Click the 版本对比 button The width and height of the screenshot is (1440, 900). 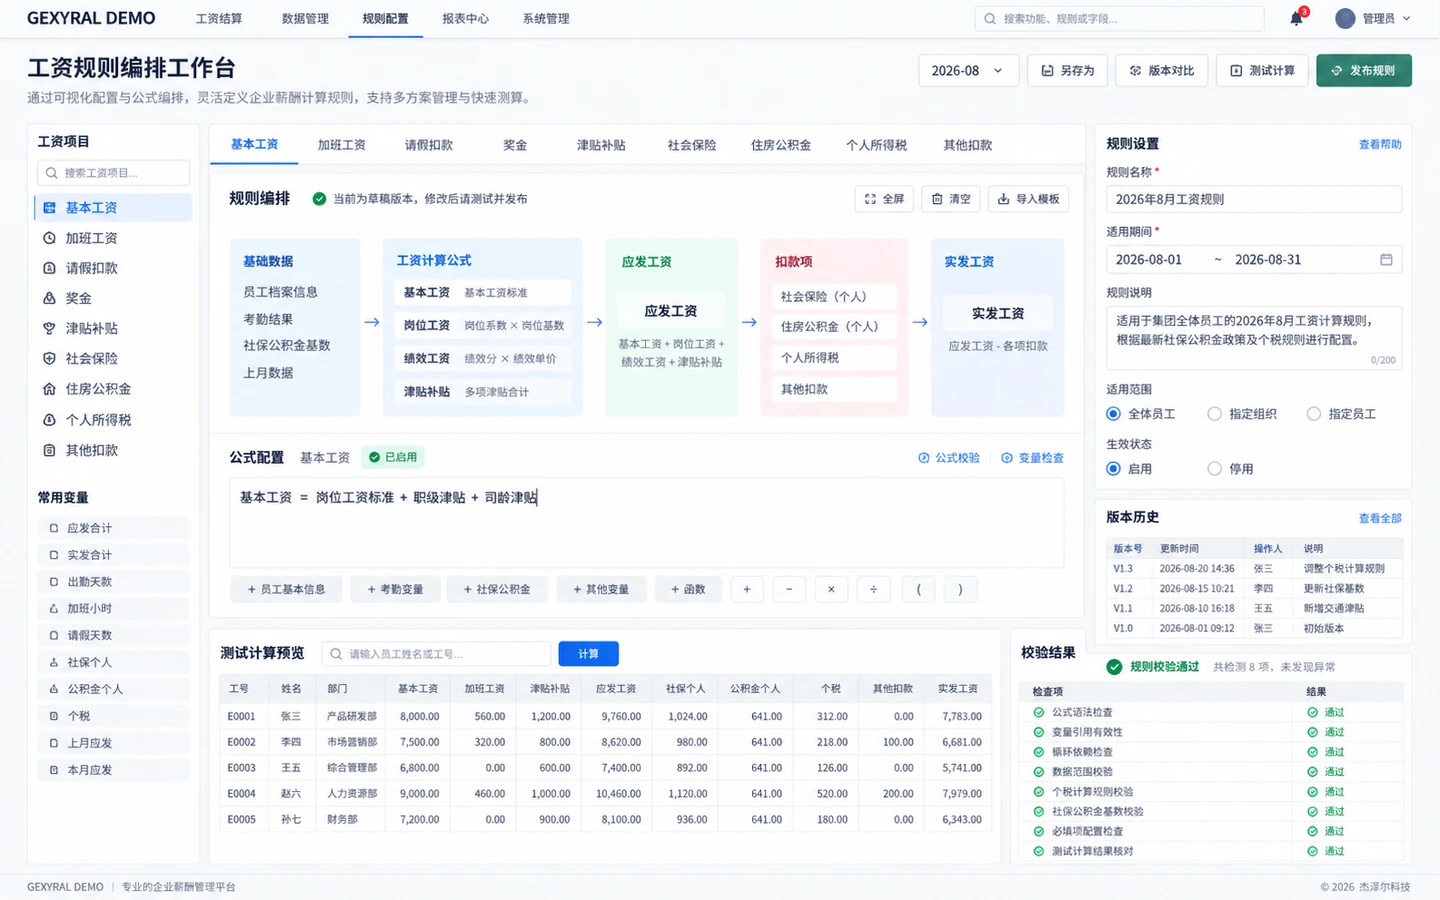1162,71
